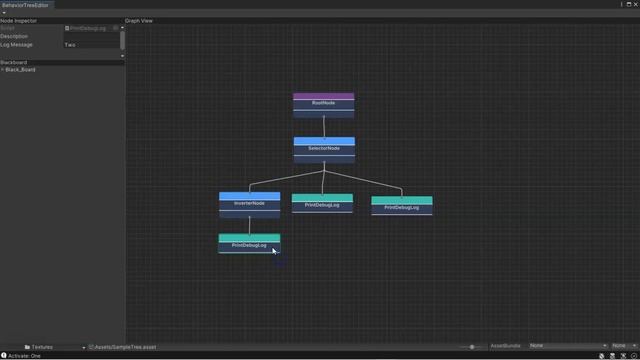Viewport: 640px width, 360px height.
Task: Click the info icon beside Activate: One
Action: 4,356
